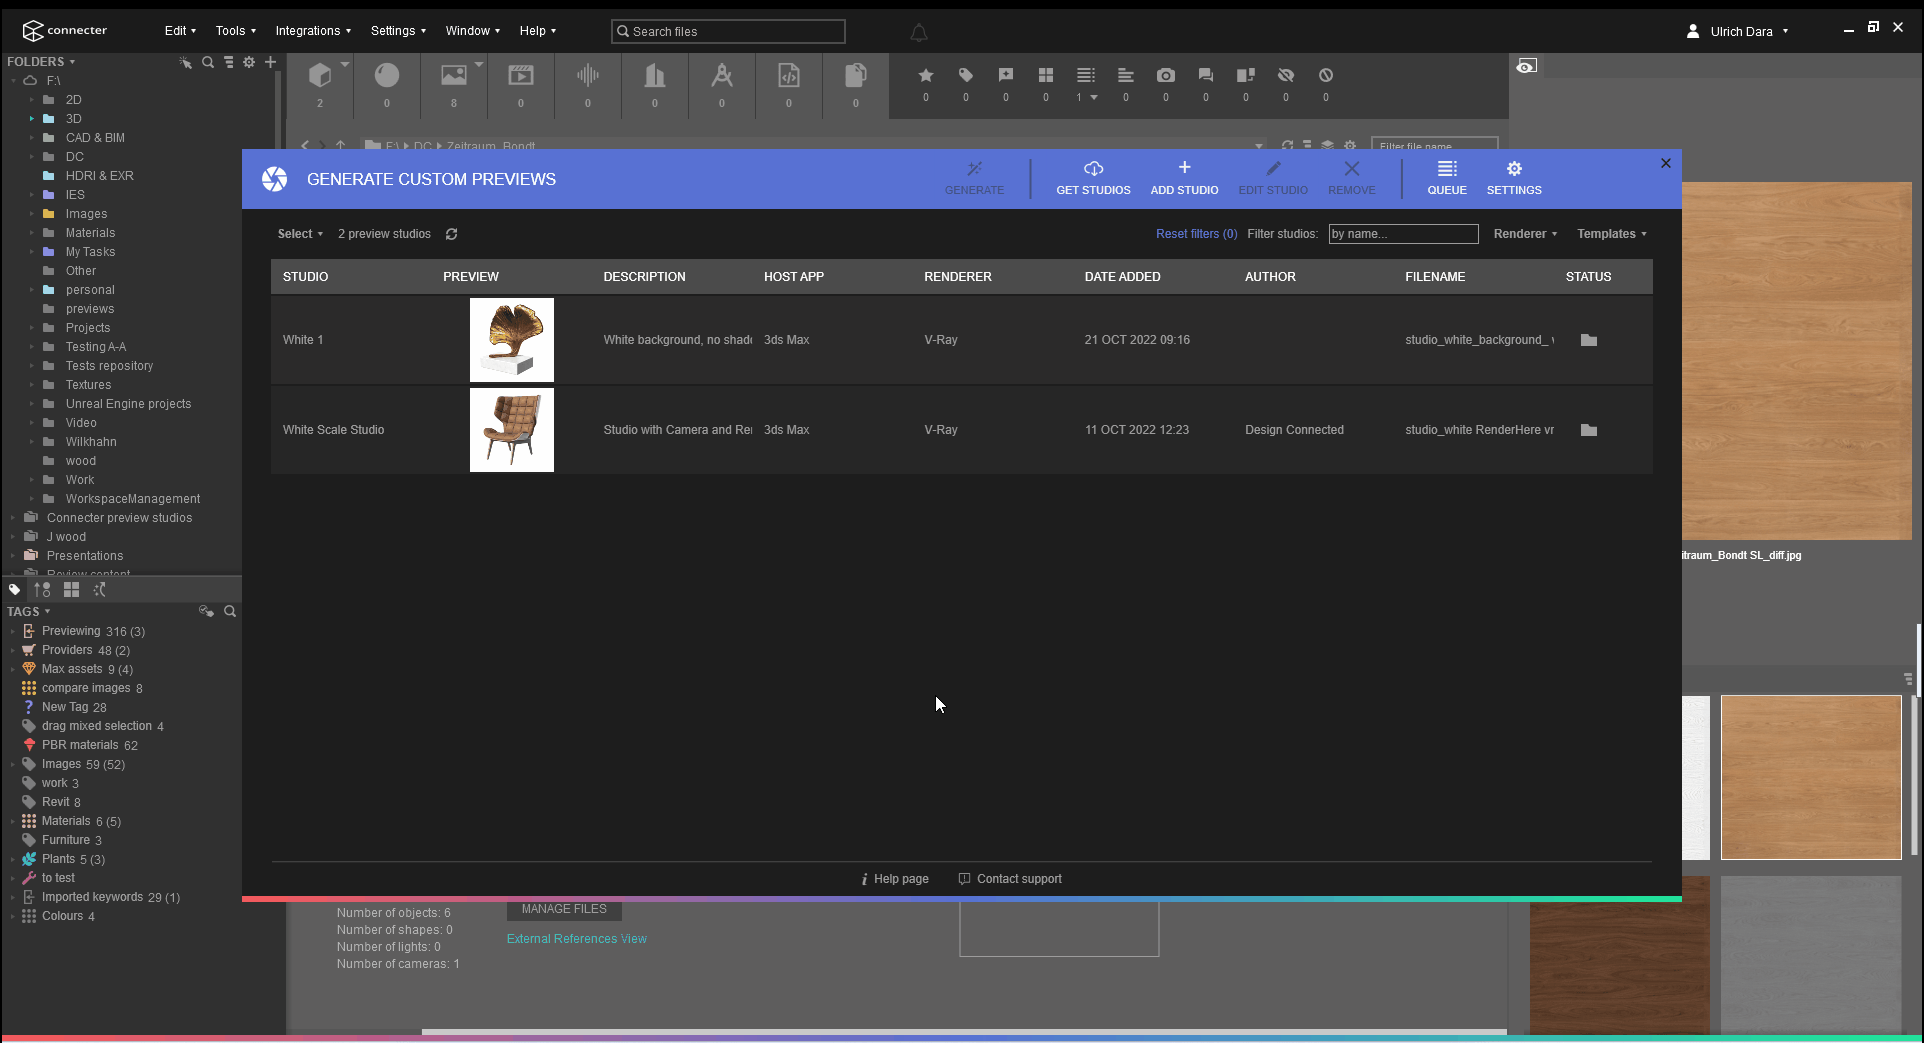This screenshot has width=1924, height=1043.
Task: Toggle the favorites star filter
Action: click(925, 75)
